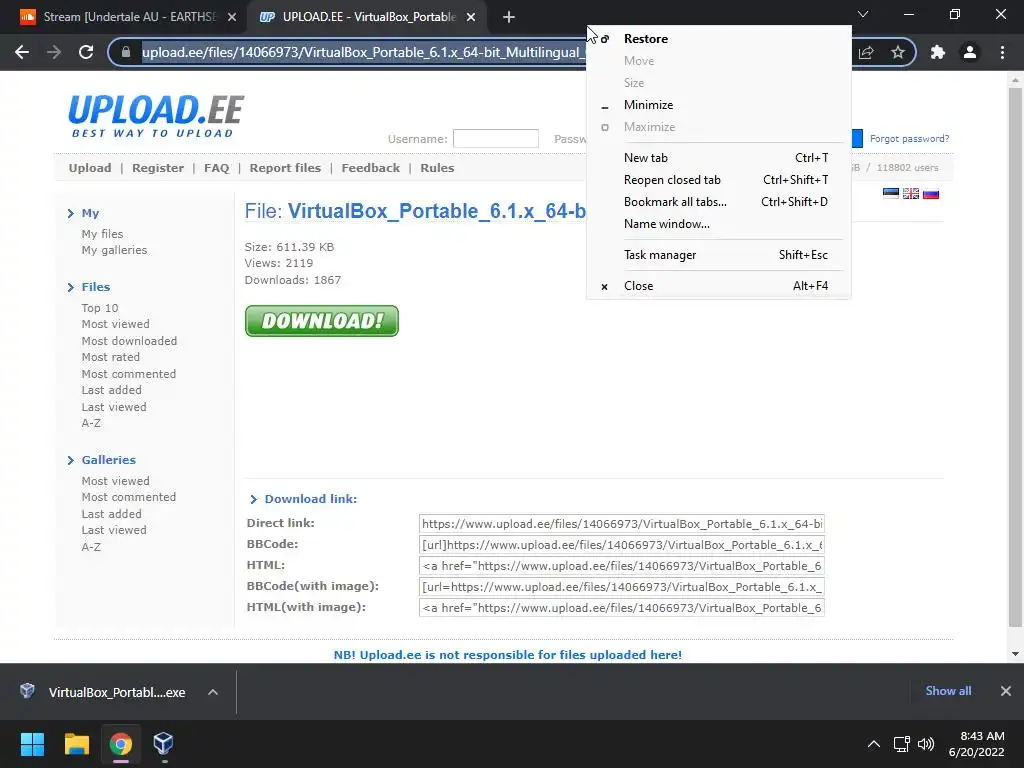Open the network tray icon
The height and width of the screenshot is (768, 1024).
click(x=901, y=744)
